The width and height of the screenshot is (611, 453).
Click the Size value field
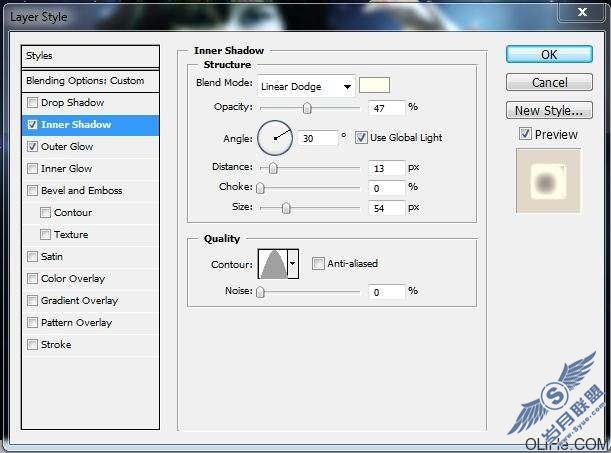(x=386, y=208)
